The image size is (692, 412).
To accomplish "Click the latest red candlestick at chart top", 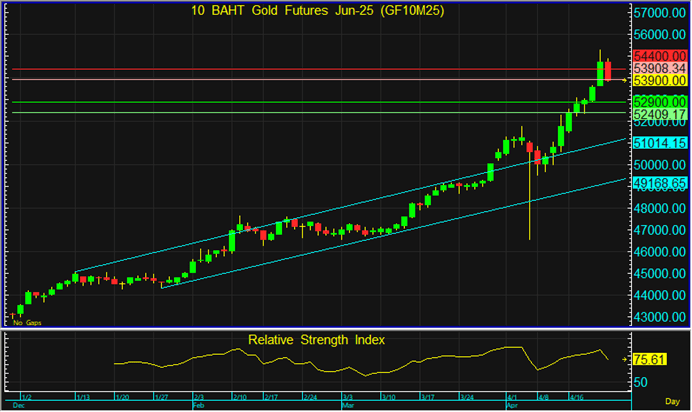I will [609, 71].
